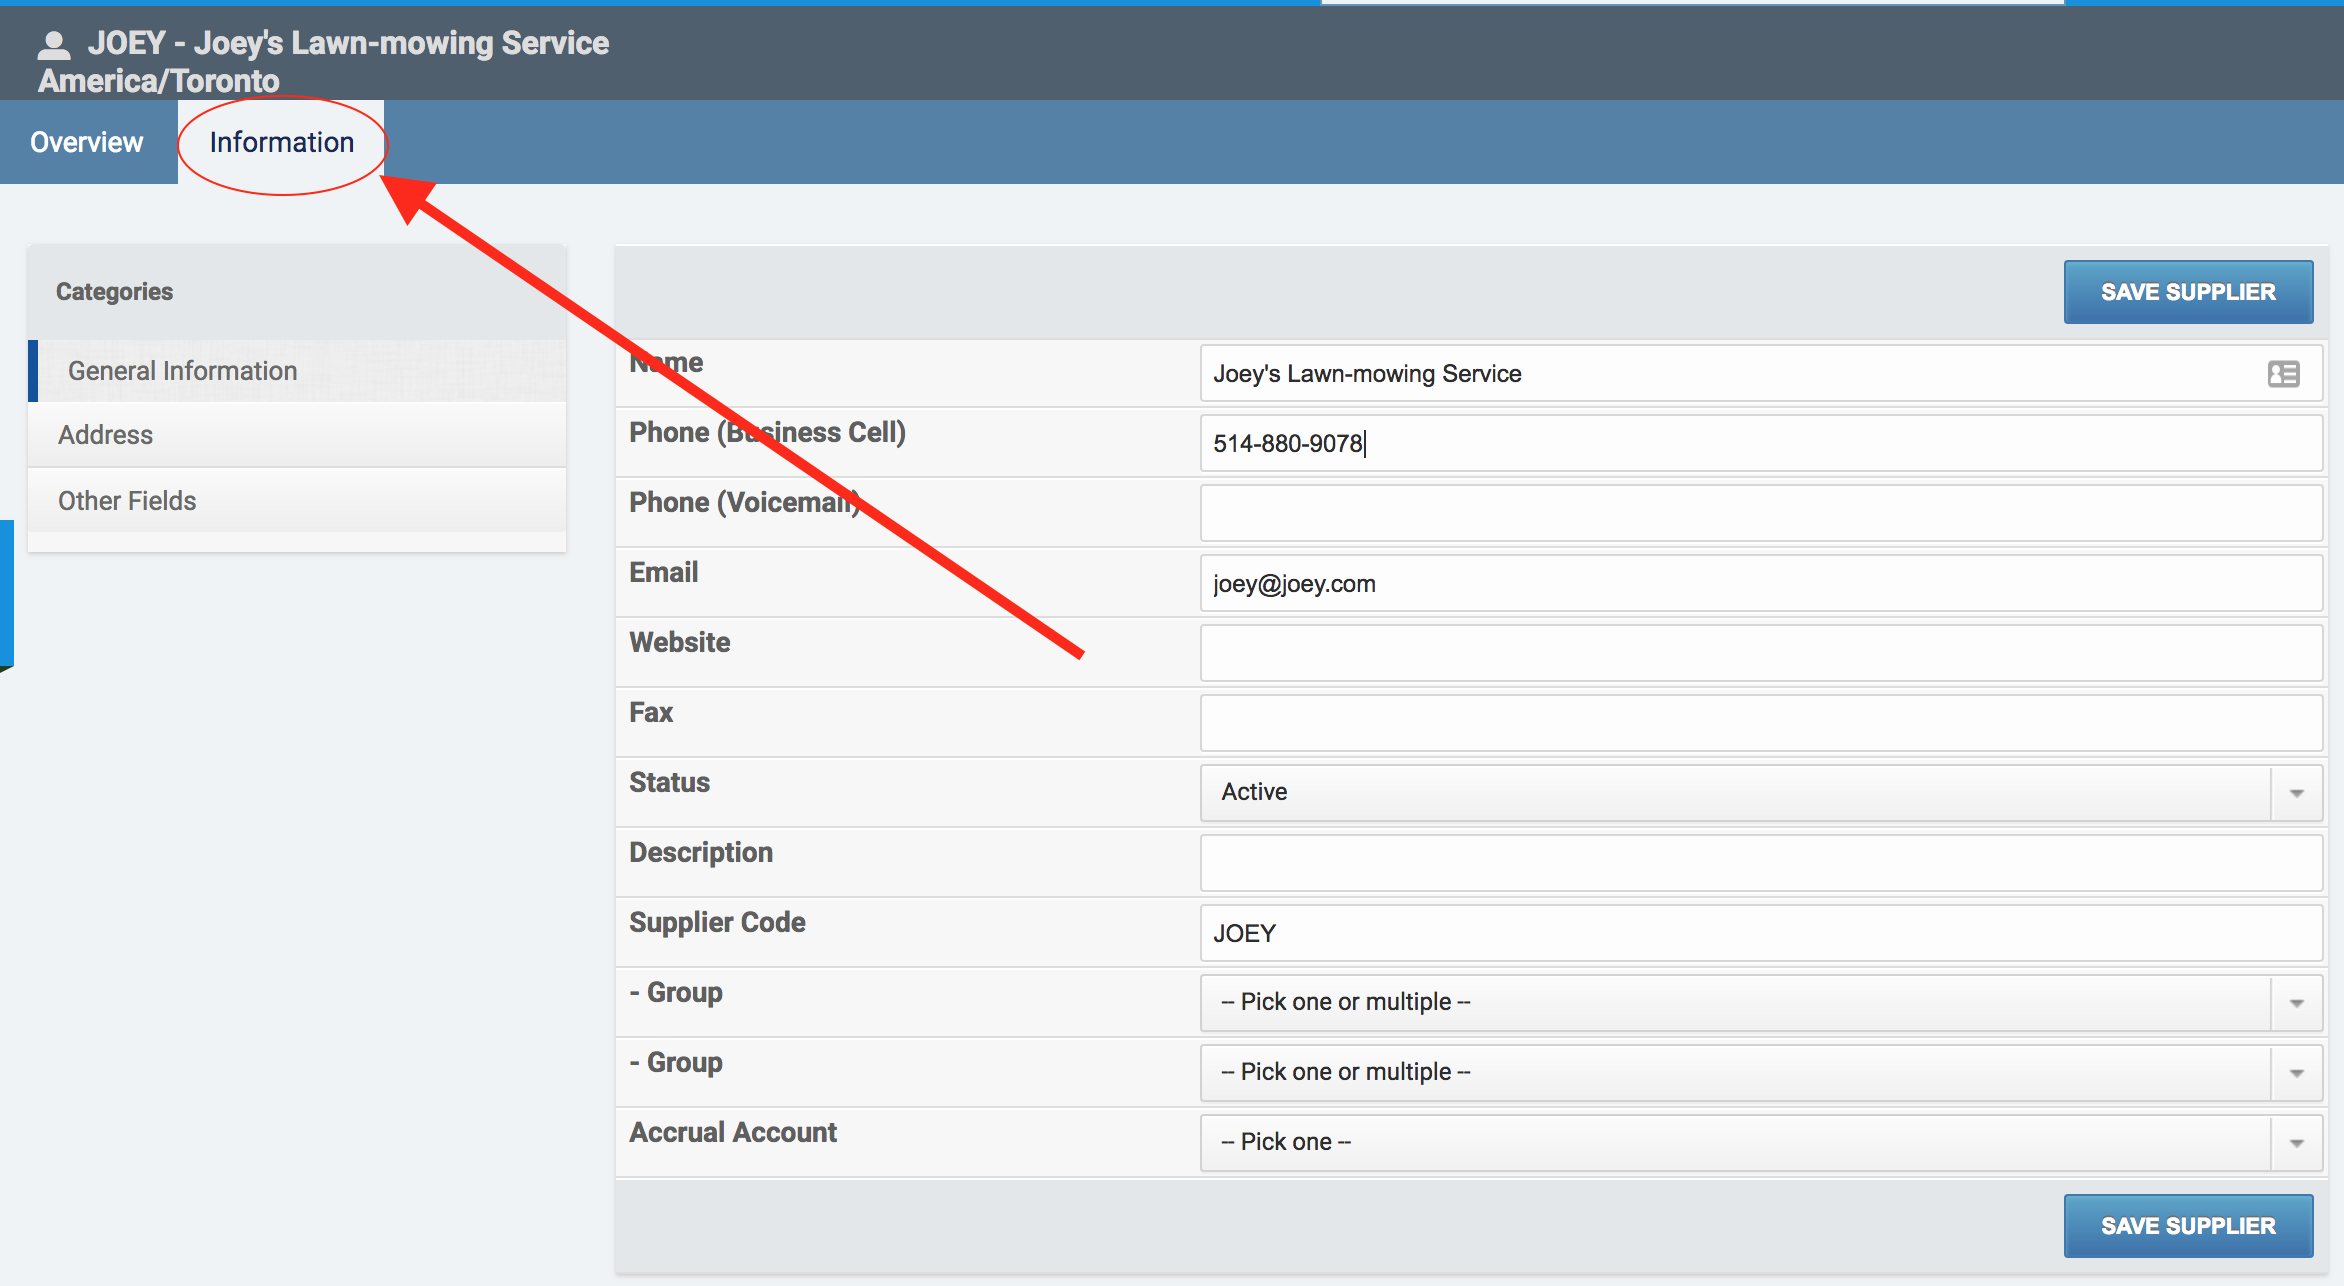
Task: Edit the Name input field
Action: tap(1760, 374)
